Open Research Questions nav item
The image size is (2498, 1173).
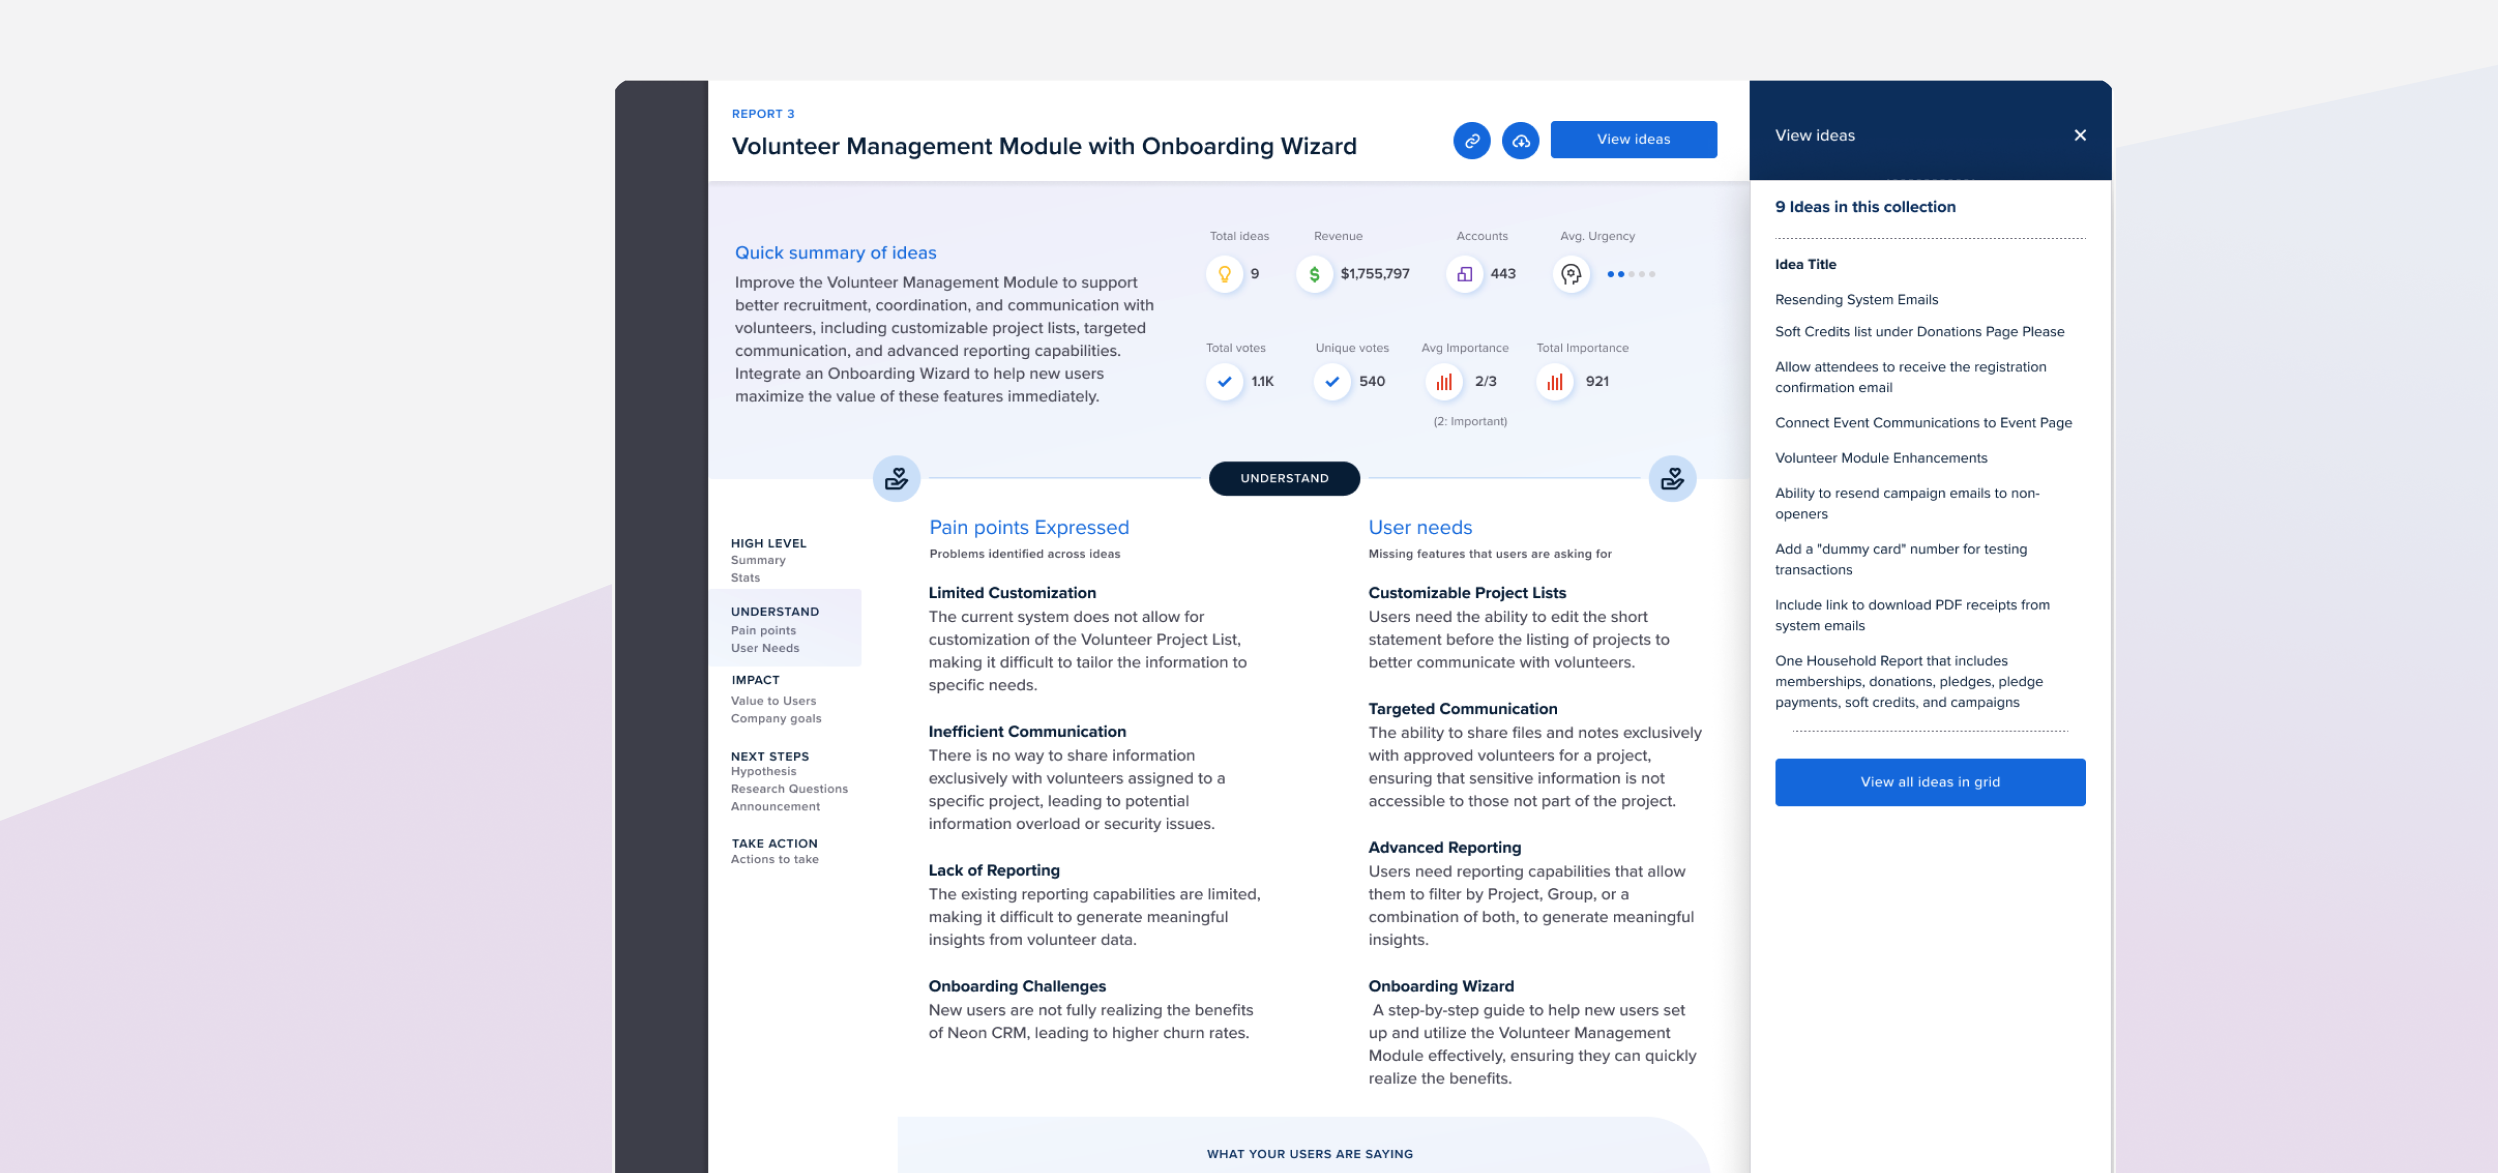pos(789,789)
